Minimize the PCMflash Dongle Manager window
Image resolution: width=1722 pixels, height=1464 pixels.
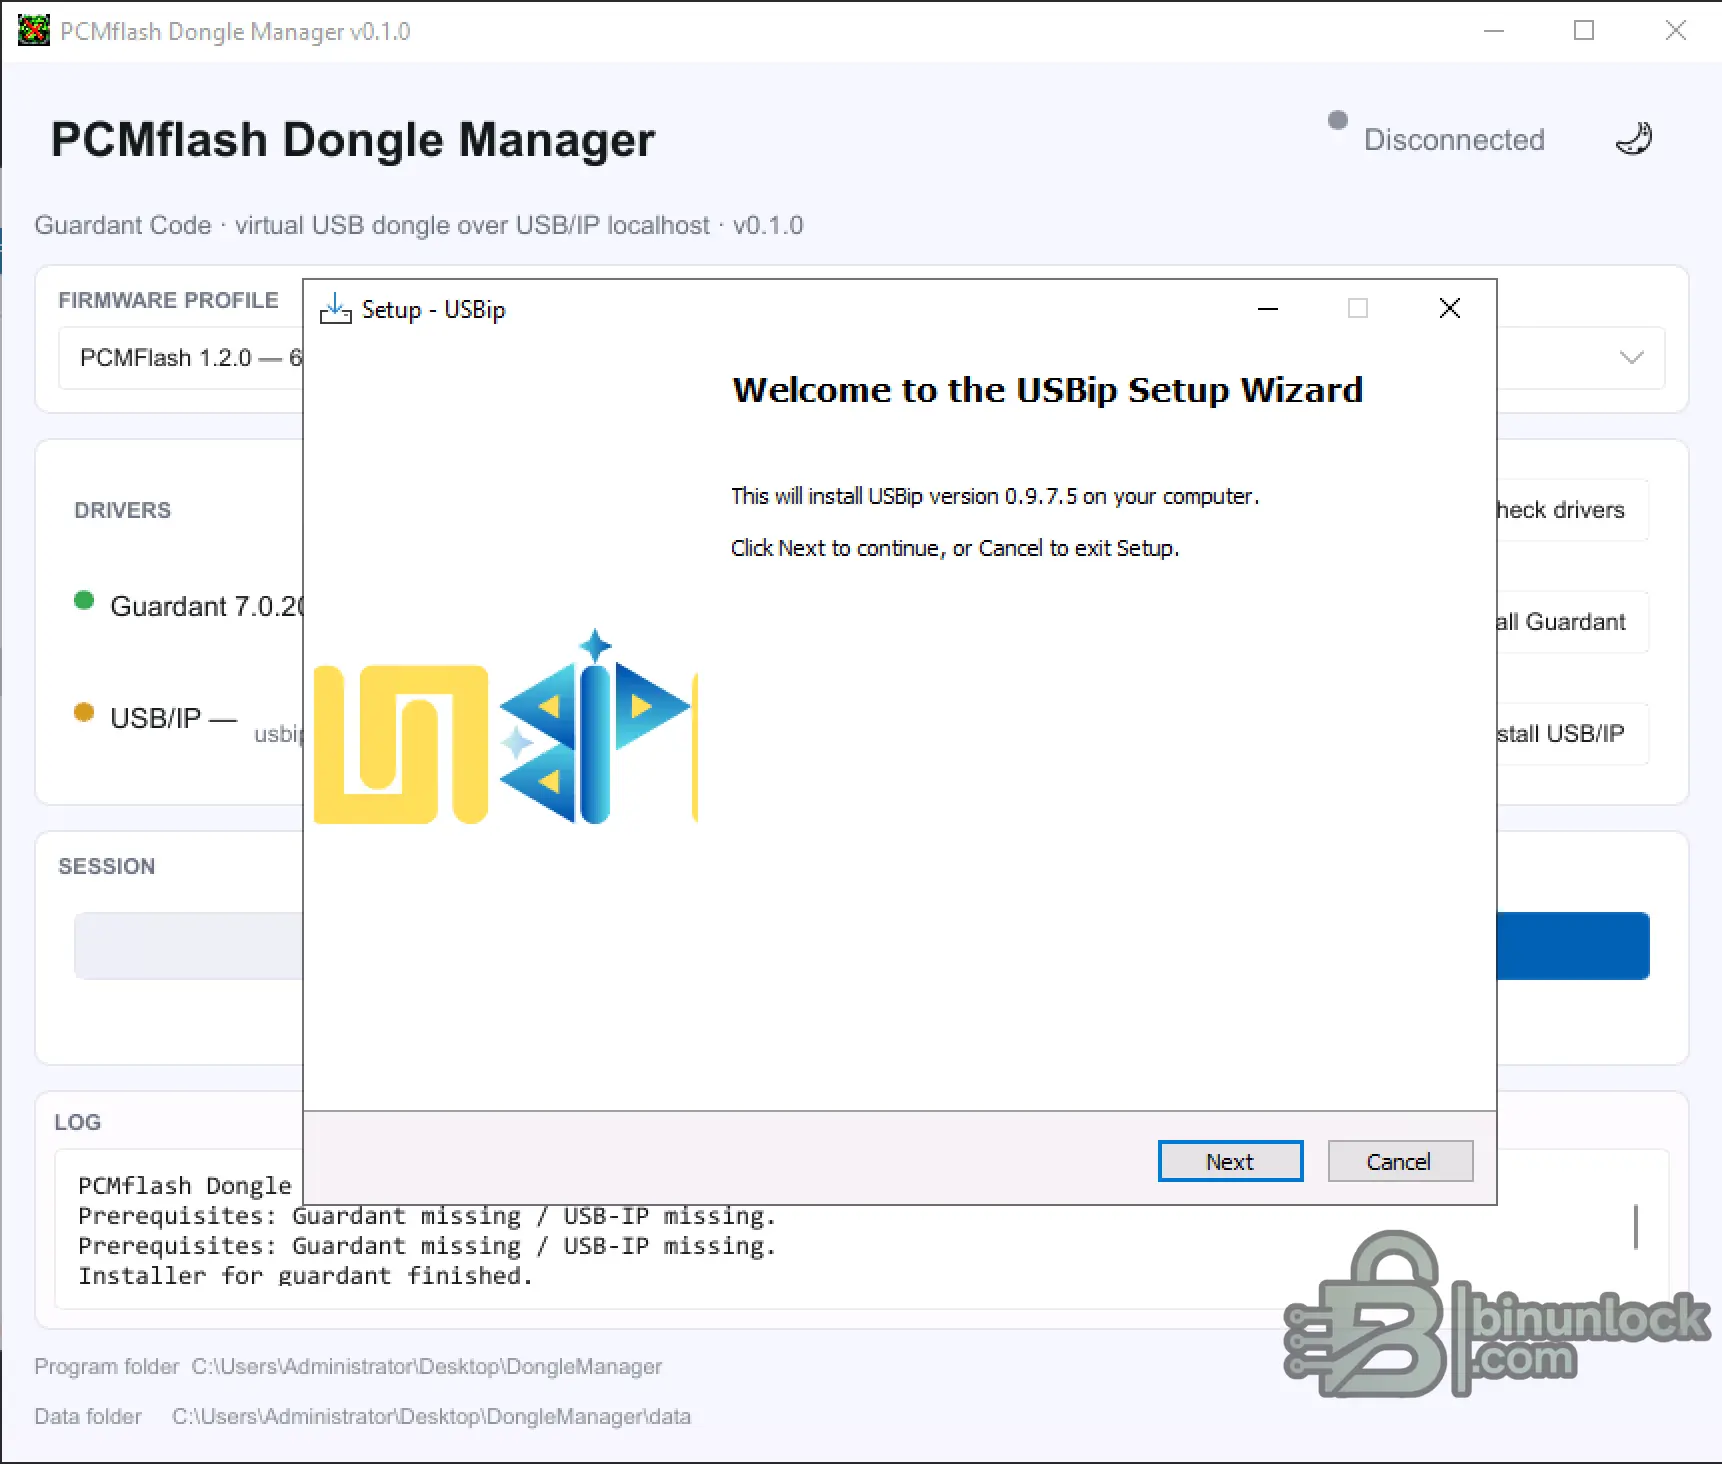1494,31
